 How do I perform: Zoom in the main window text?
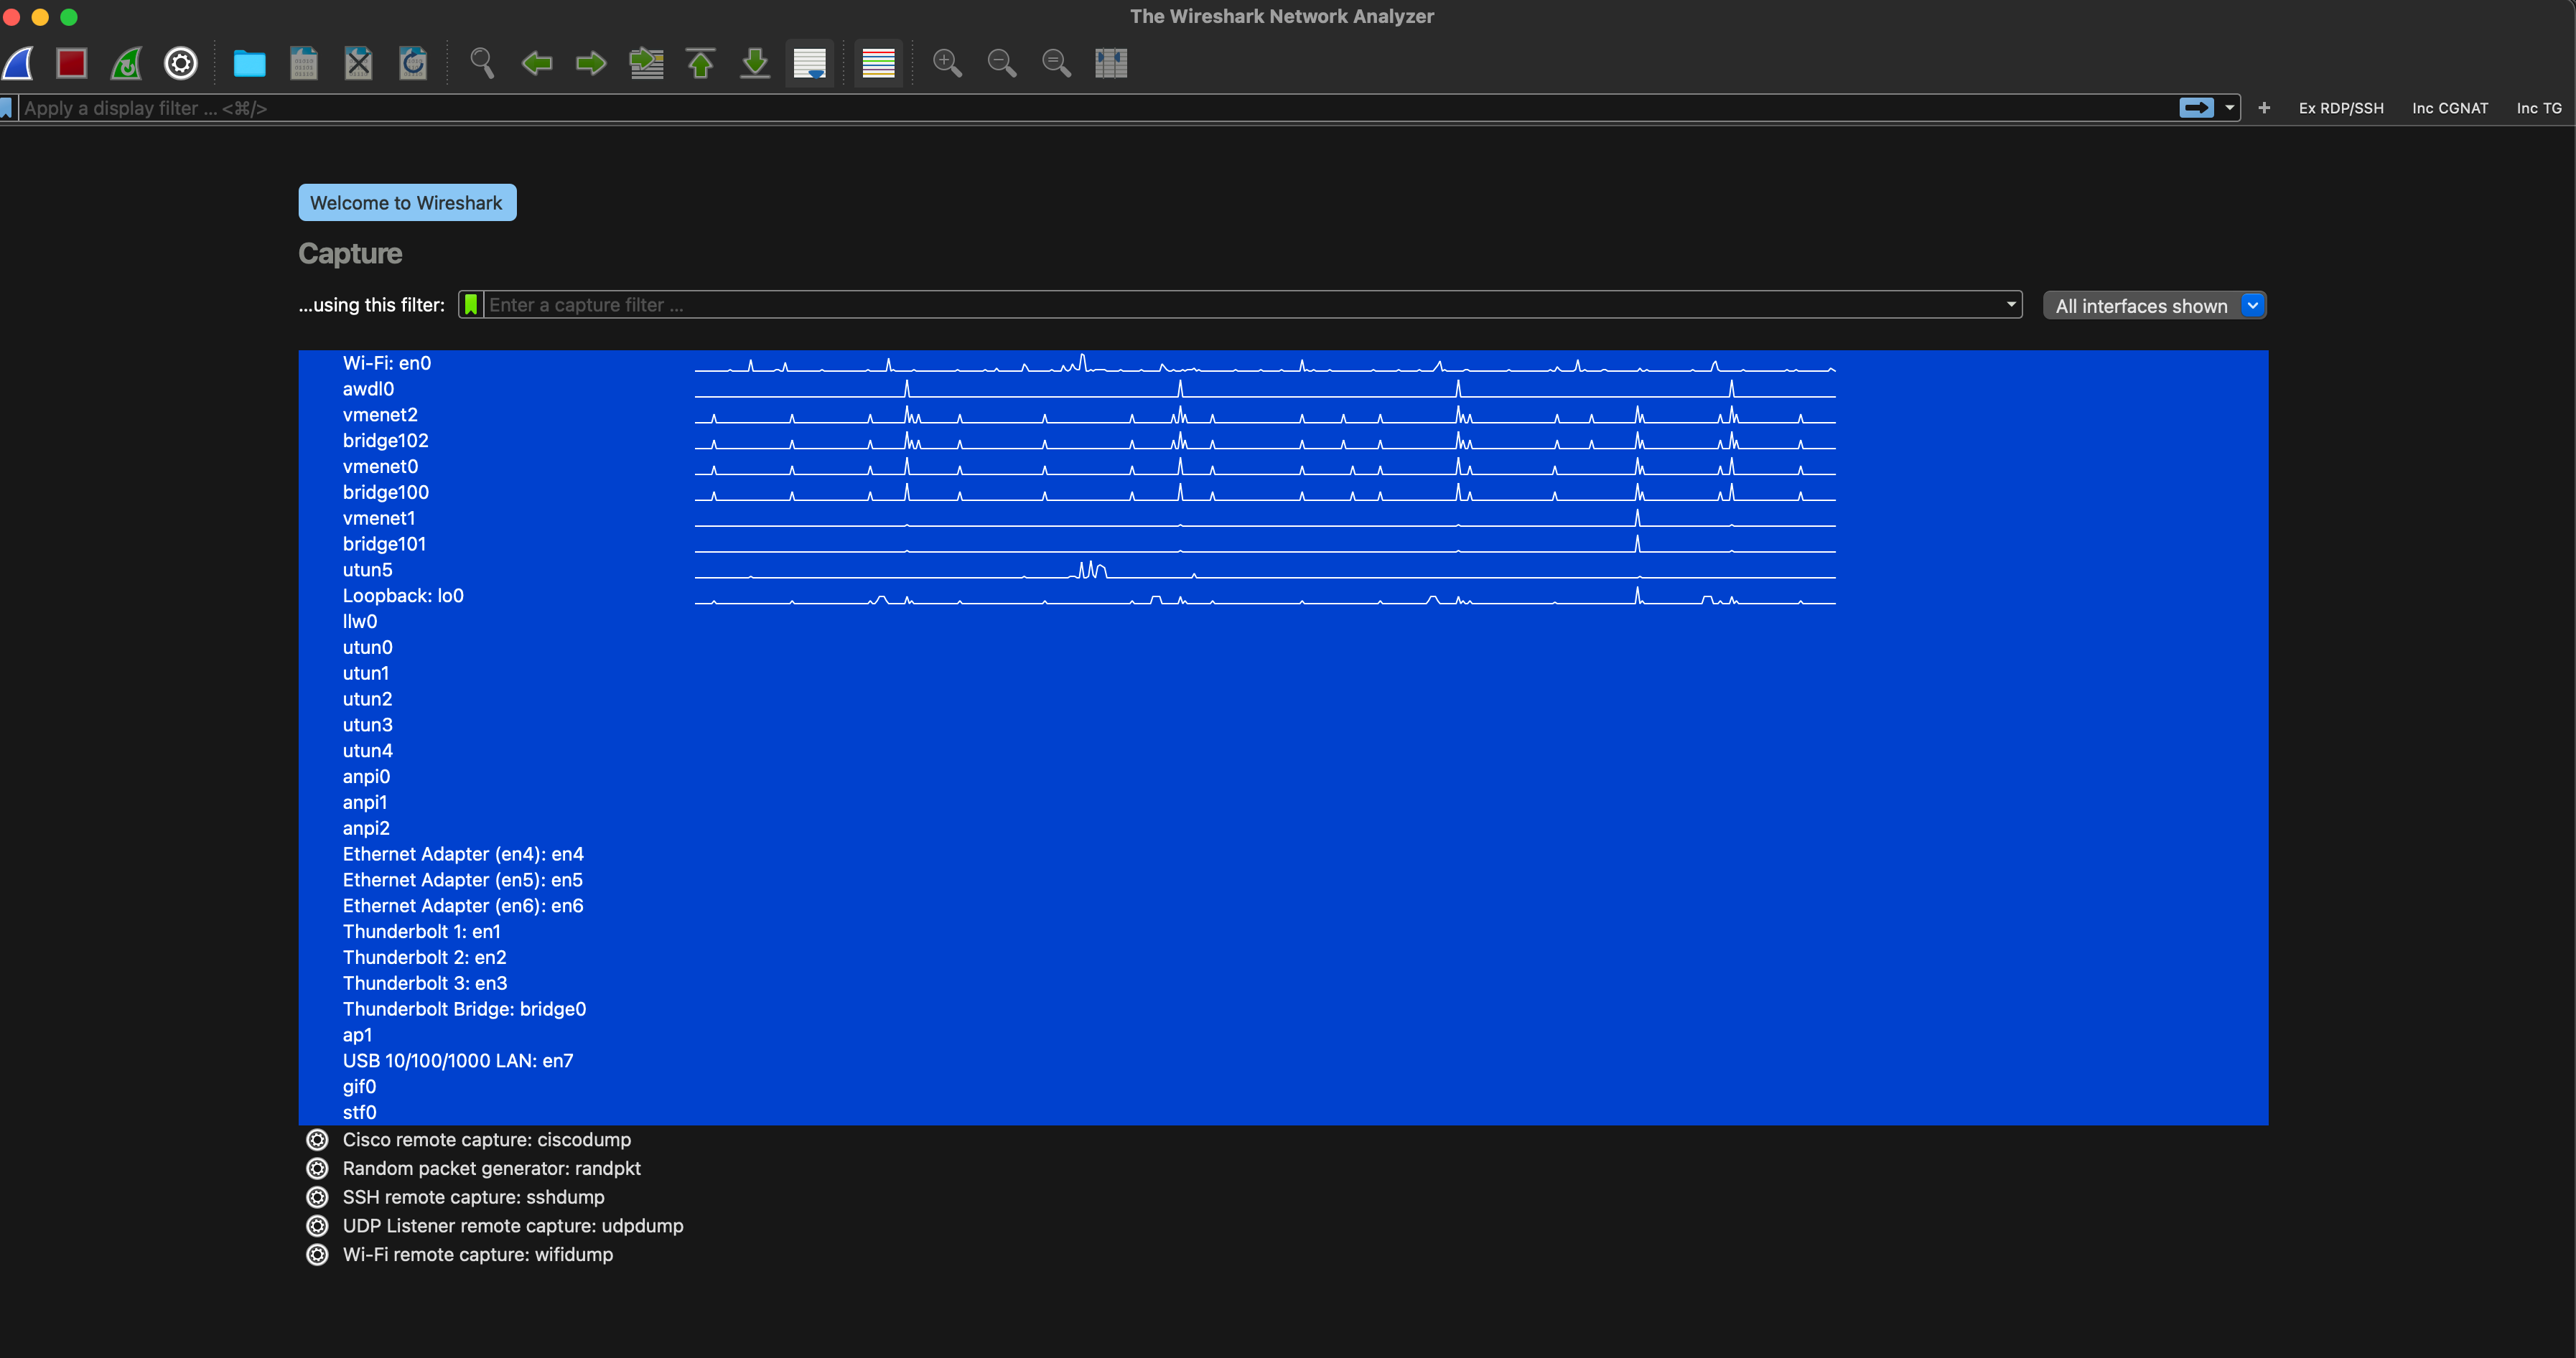(x=947, y=63)
